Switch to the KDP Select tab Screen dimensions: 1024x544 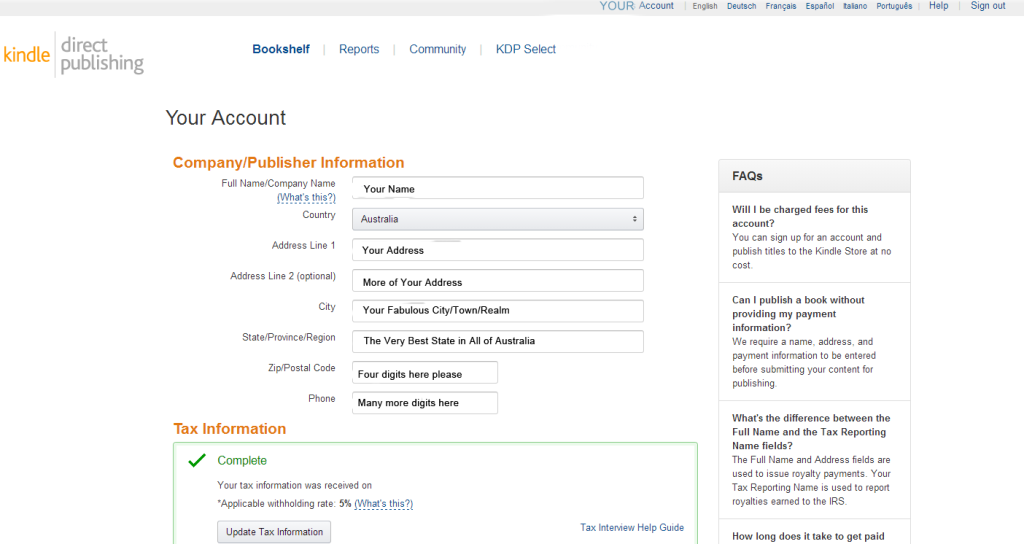tap(525, 49)
